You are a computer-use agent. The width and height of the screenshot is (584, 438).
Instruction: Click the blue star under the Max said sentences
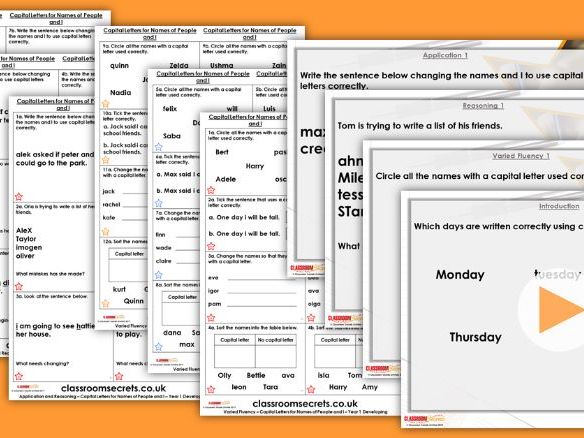[x=159, y=203]
